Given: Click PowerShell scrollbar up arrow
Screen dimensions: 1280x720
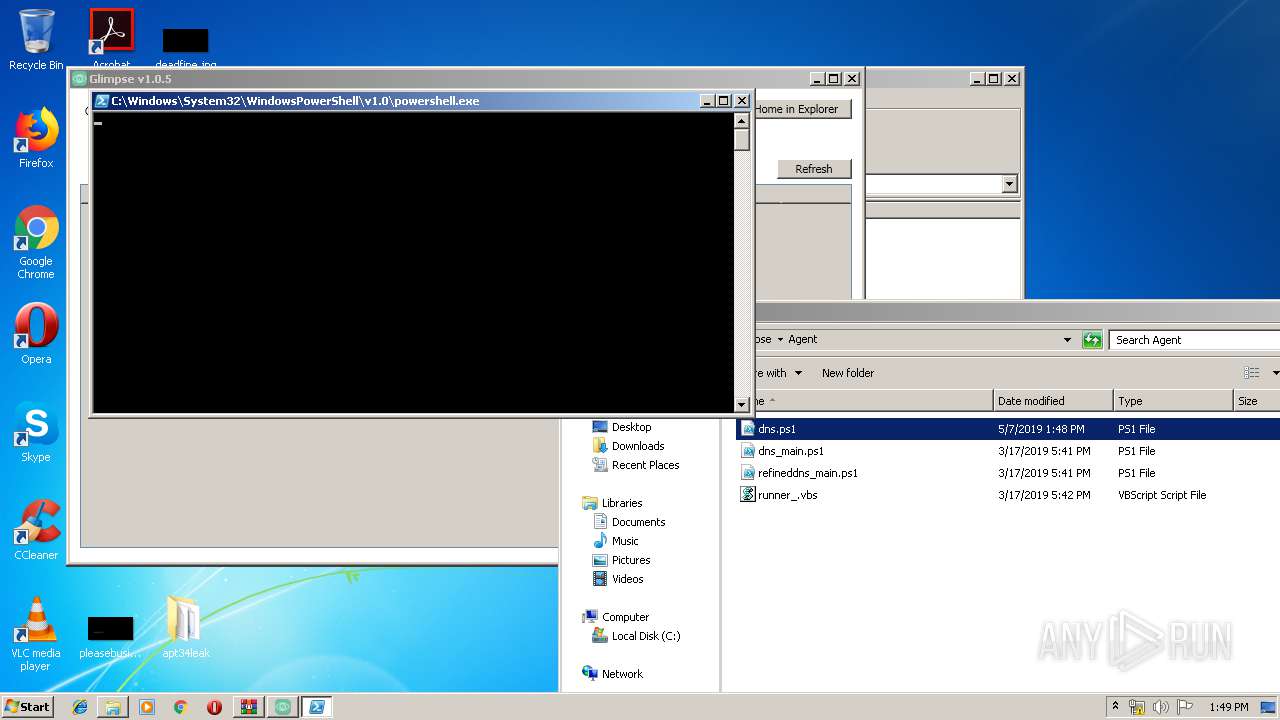Looking at the screenshot, I should point(741,121).
